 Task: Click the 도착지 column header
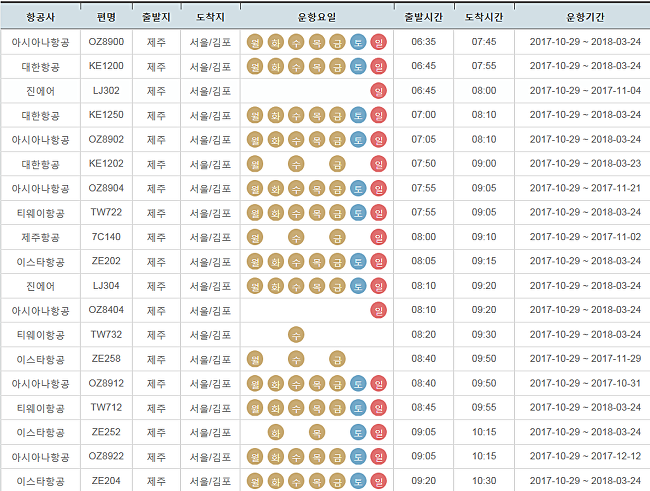(210, 17)
